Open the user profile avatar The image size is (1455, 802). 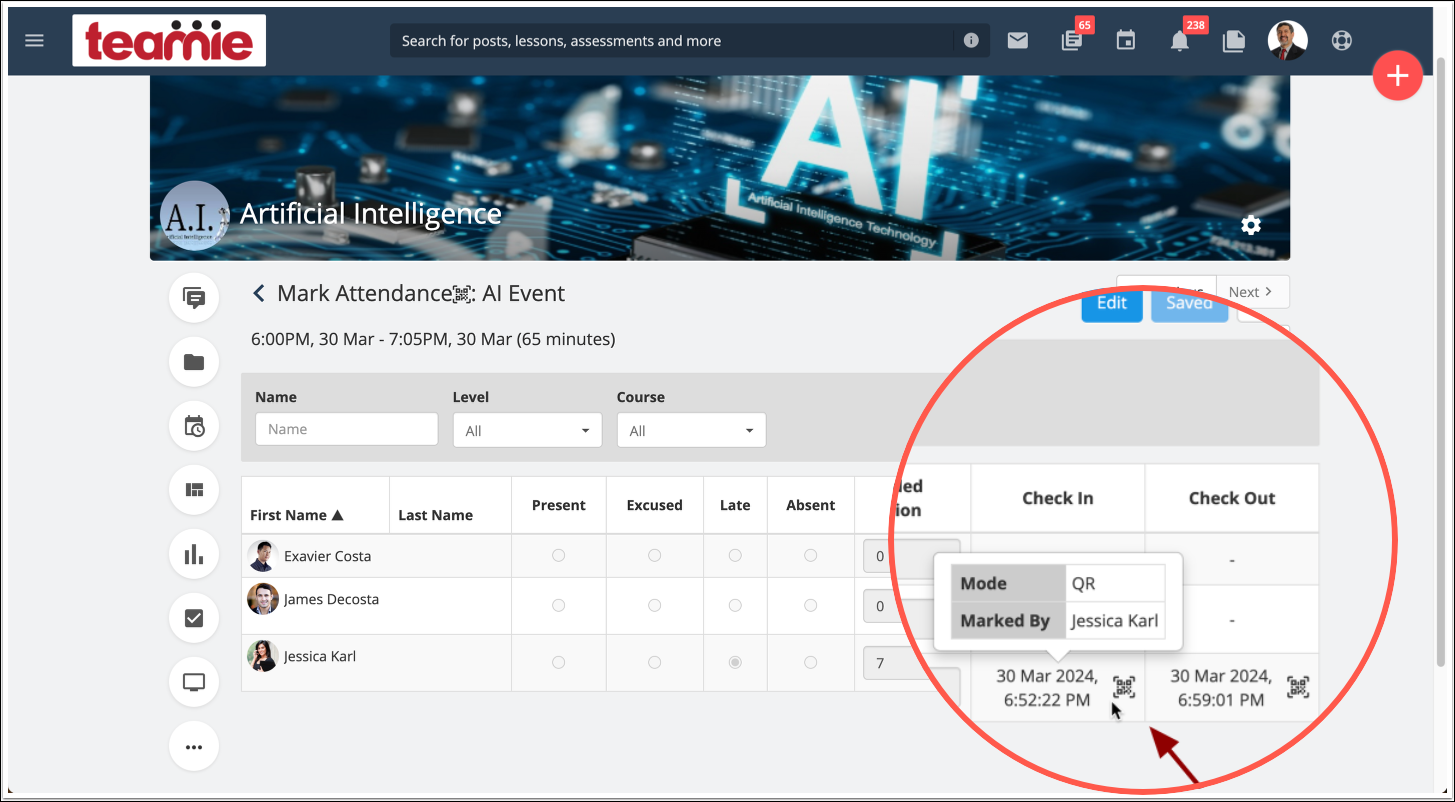(1287, 41)
